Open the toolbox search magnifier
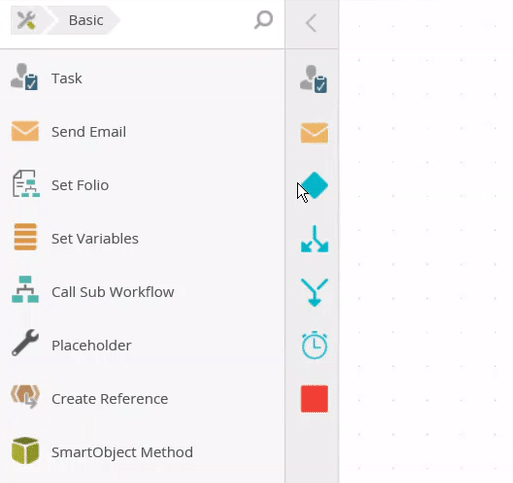This screenshot has height=483, width=513. coord(264,20)
